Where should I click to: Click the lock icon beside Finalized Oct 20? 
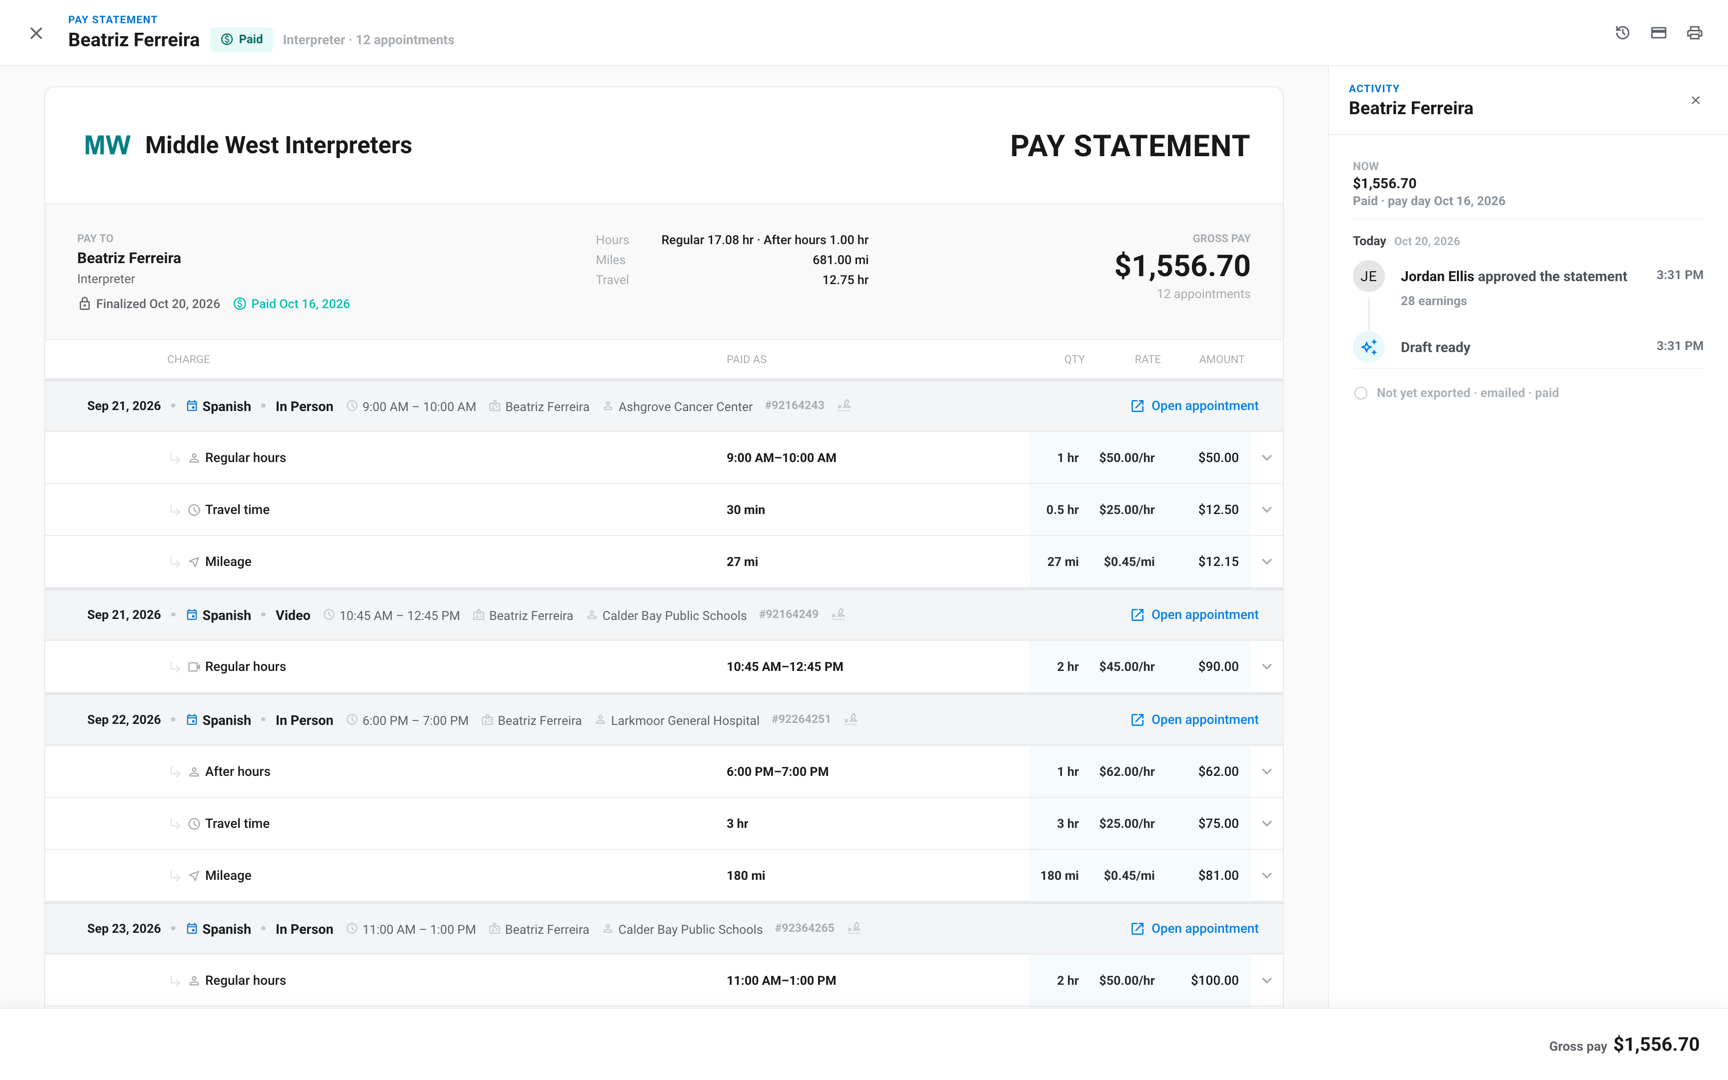tap(84, 304)
